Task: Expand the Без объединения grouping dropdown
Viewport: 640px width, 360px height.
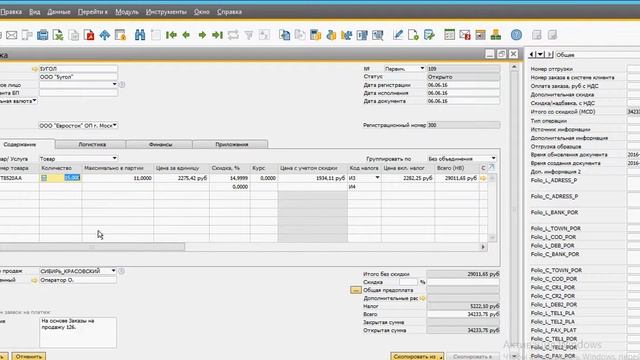Action: 493,158
